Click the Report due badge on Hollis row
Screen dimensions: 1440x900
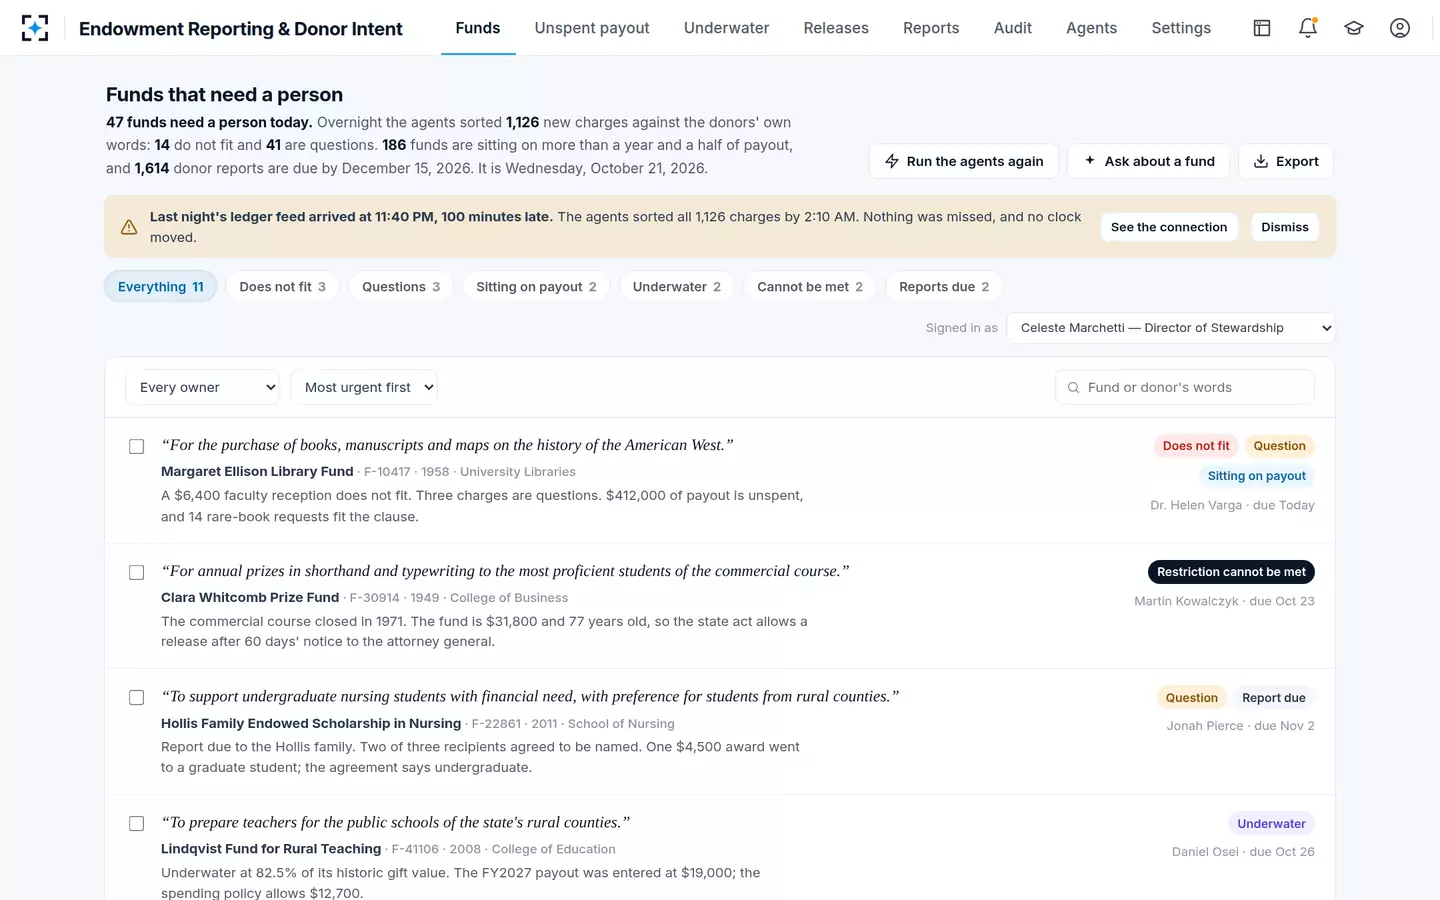1274,698
